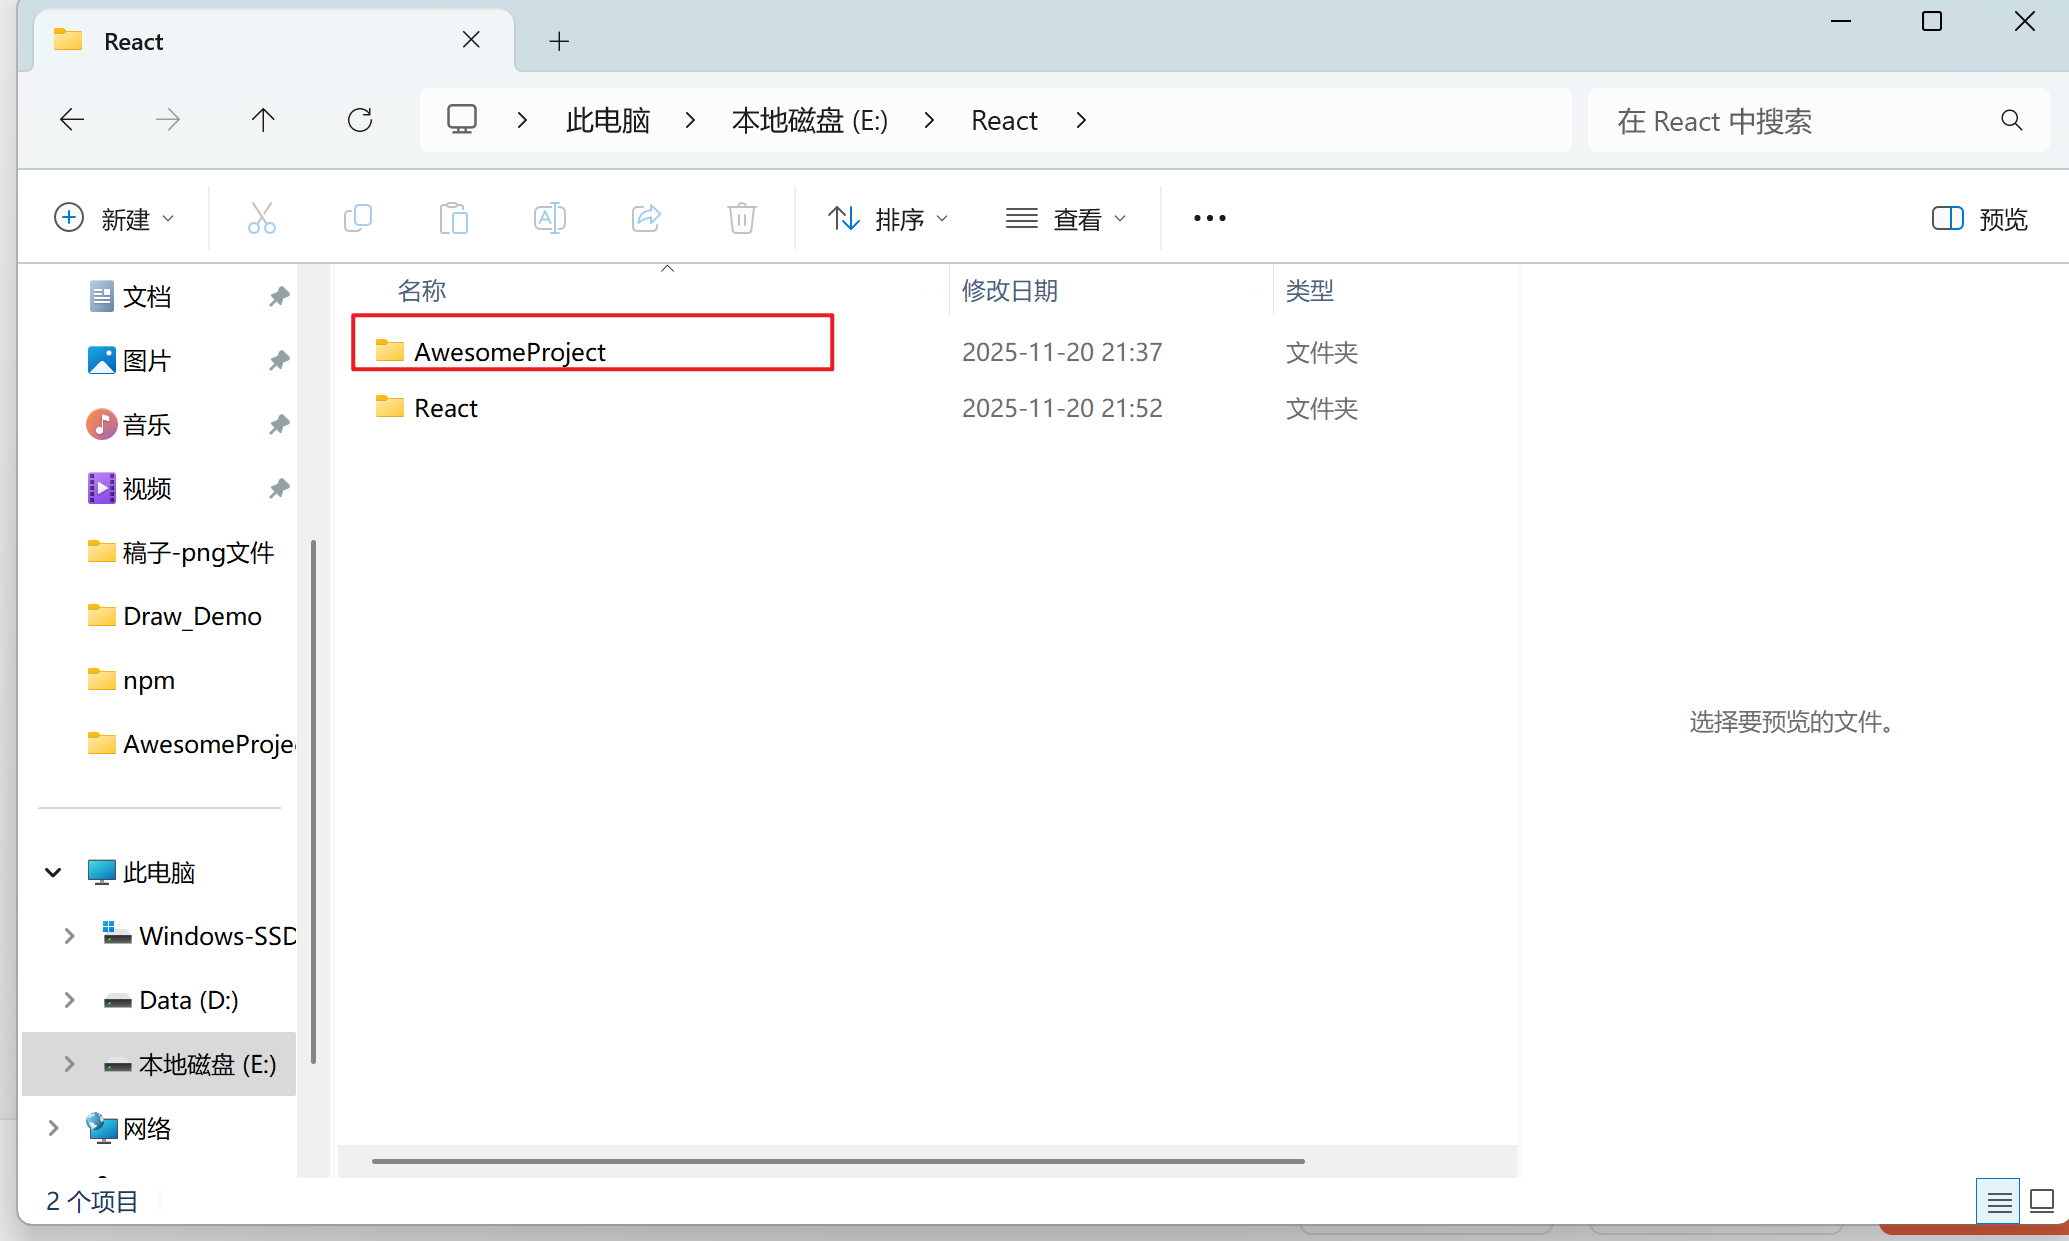
Task: Click the Share icon in toolbar
Action: [x=646, y=218]
